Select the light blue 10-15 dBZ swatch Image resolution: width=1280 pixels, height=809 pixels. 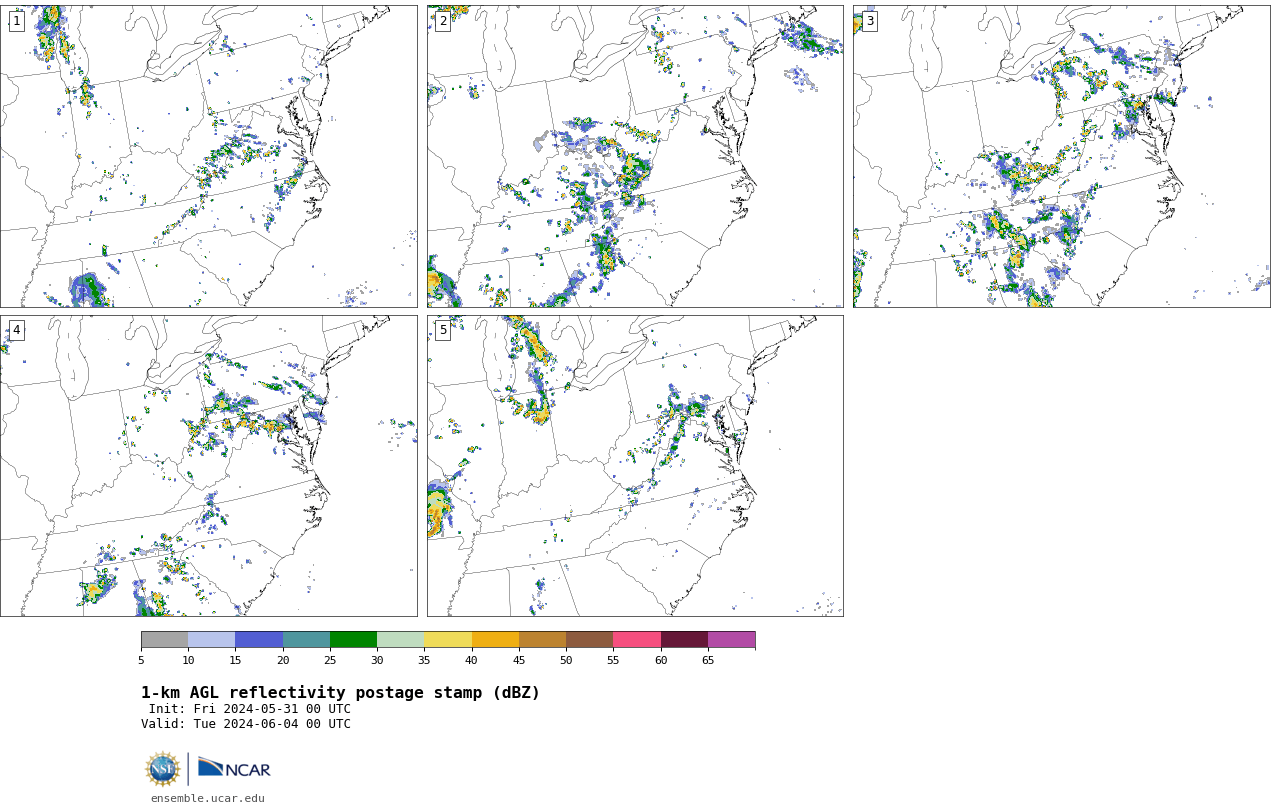click(x=211, y=640)
